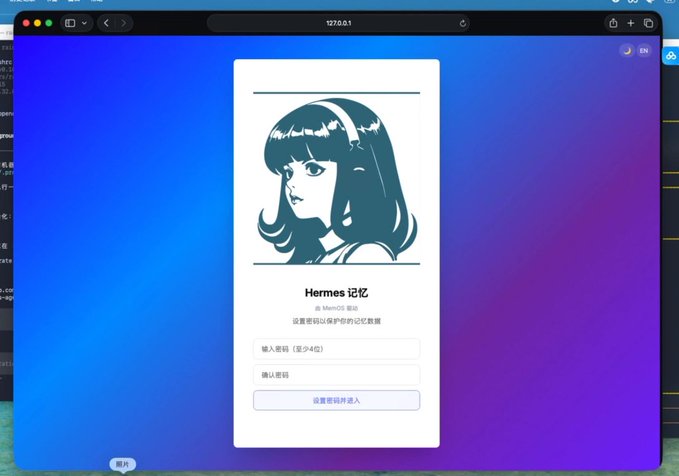Screen dimensions: 679x476
Task: Click the 设置密码并进入 submit button
Action: click(x=336, y=401)
